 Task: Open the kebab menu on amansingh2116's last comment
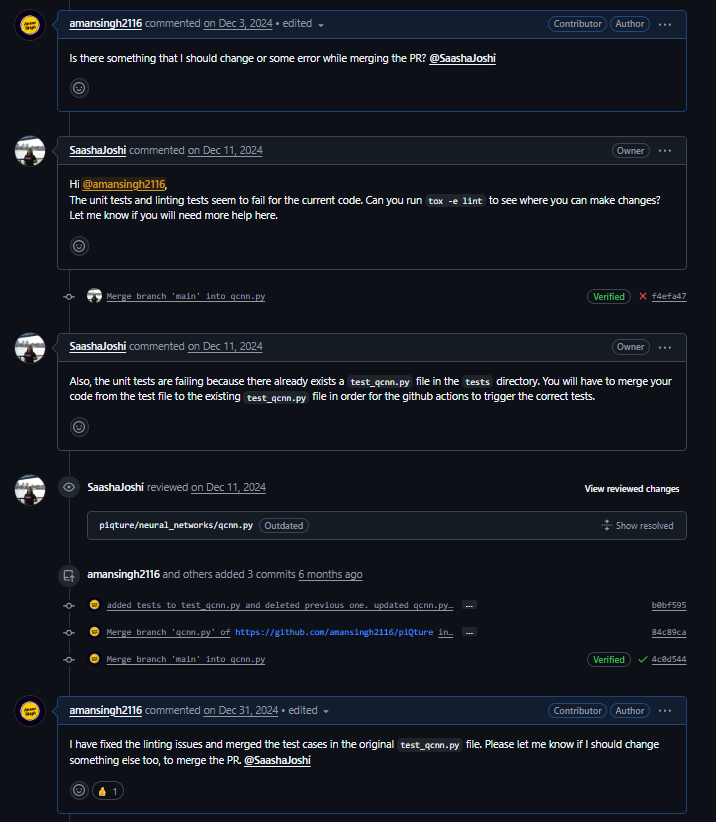(665, 710)
